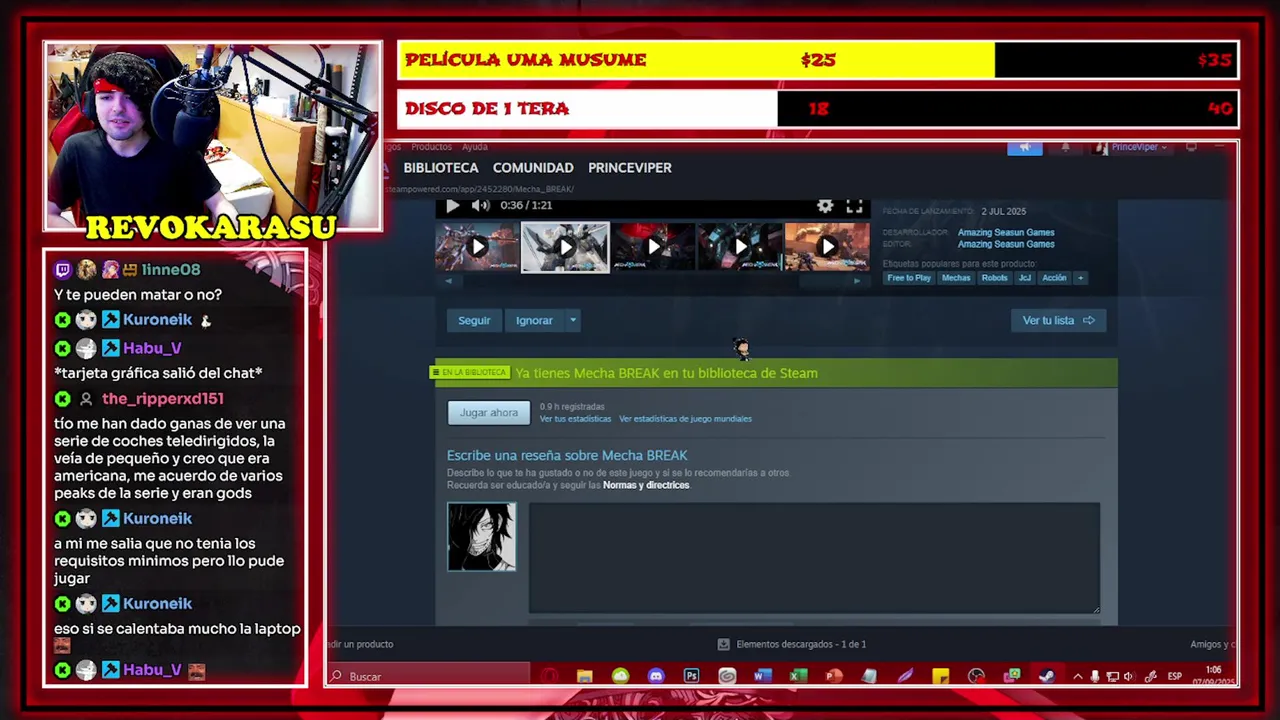
Task: Expand more tags with plus button
Action: 1080,278
